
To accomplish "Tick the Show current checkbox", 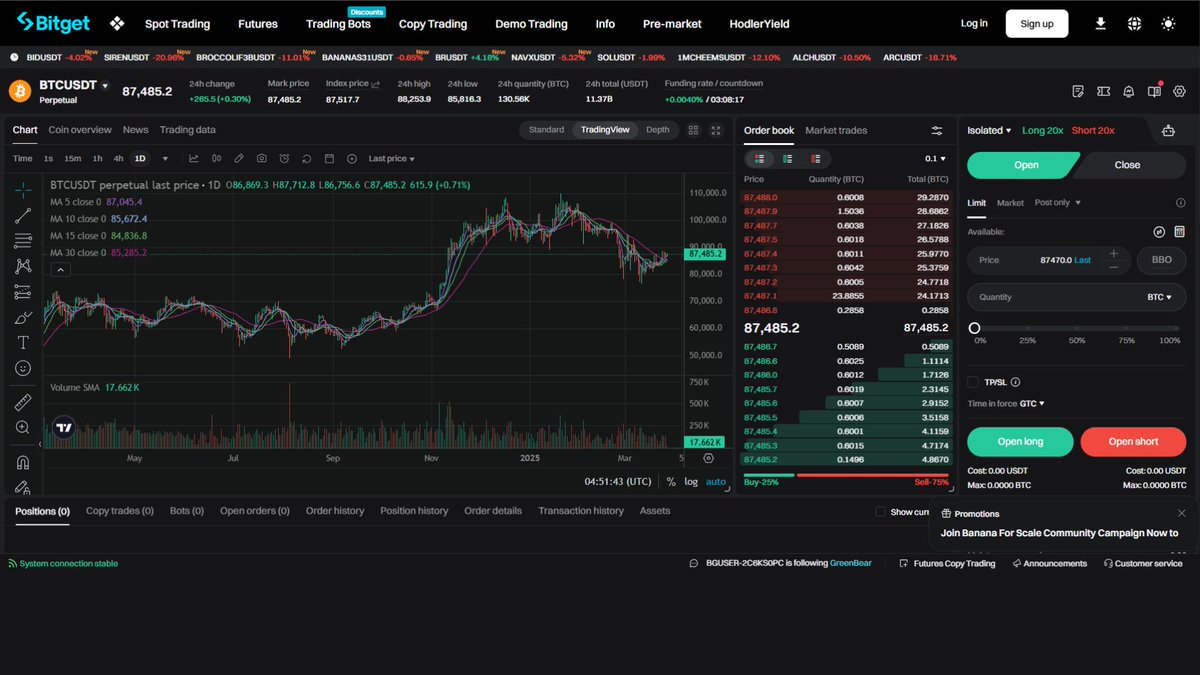I will (x=880, y=512).
